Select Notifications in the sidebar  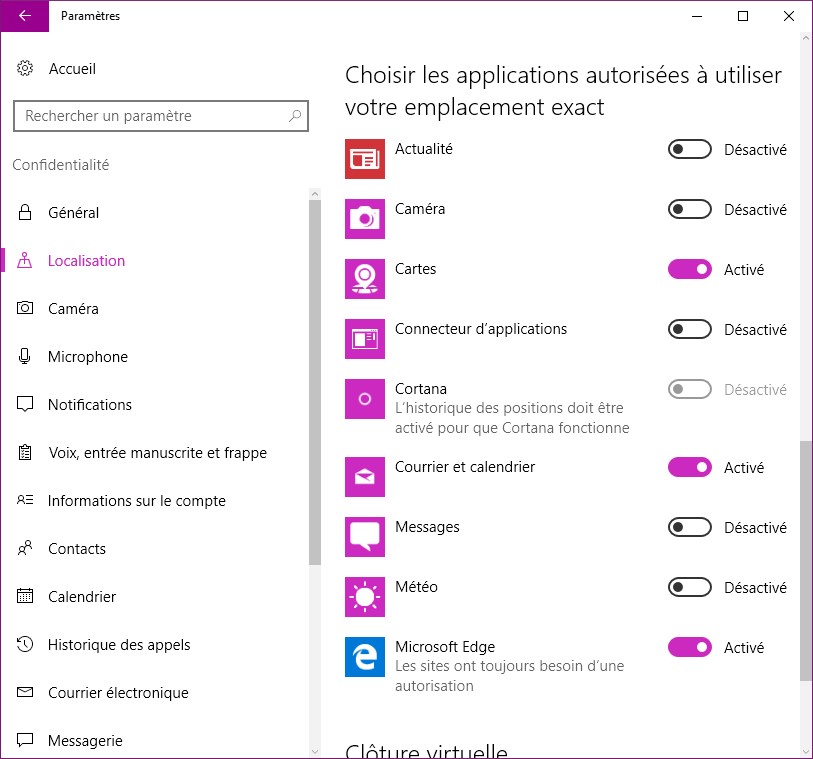tap(89, 405)
